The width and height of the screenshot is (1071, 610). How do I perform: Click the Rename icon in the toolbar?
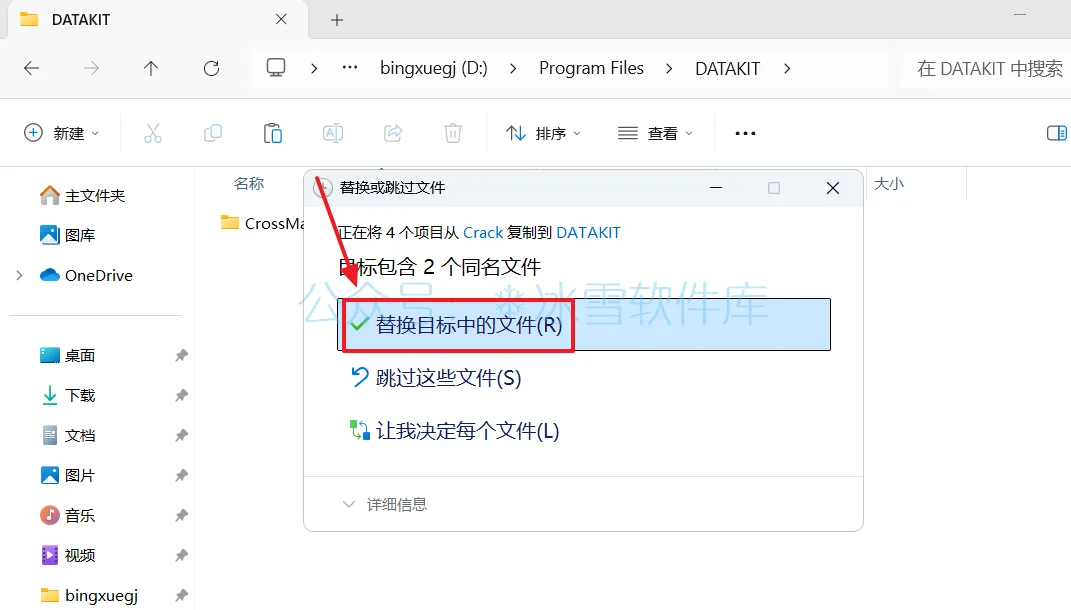pyautogui.click(x=333, y=133)
